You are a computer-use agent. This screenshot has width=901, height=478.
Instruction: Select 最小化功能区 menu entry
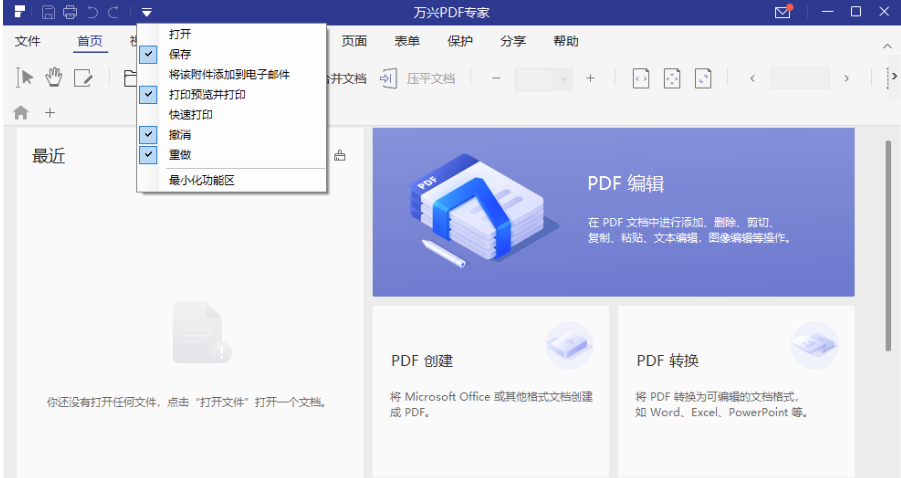click(x=201, y=180)
